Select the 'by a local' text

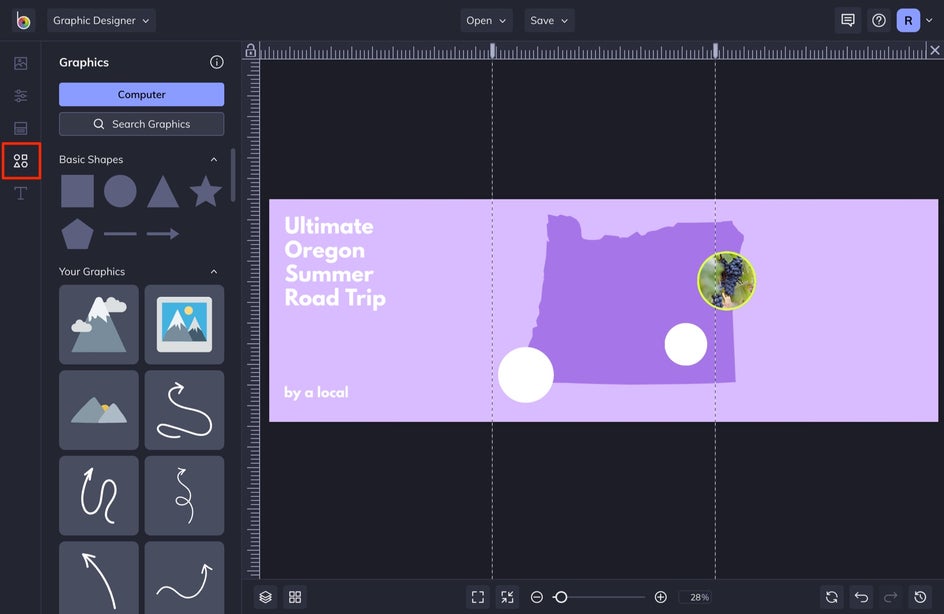(316, 392)
